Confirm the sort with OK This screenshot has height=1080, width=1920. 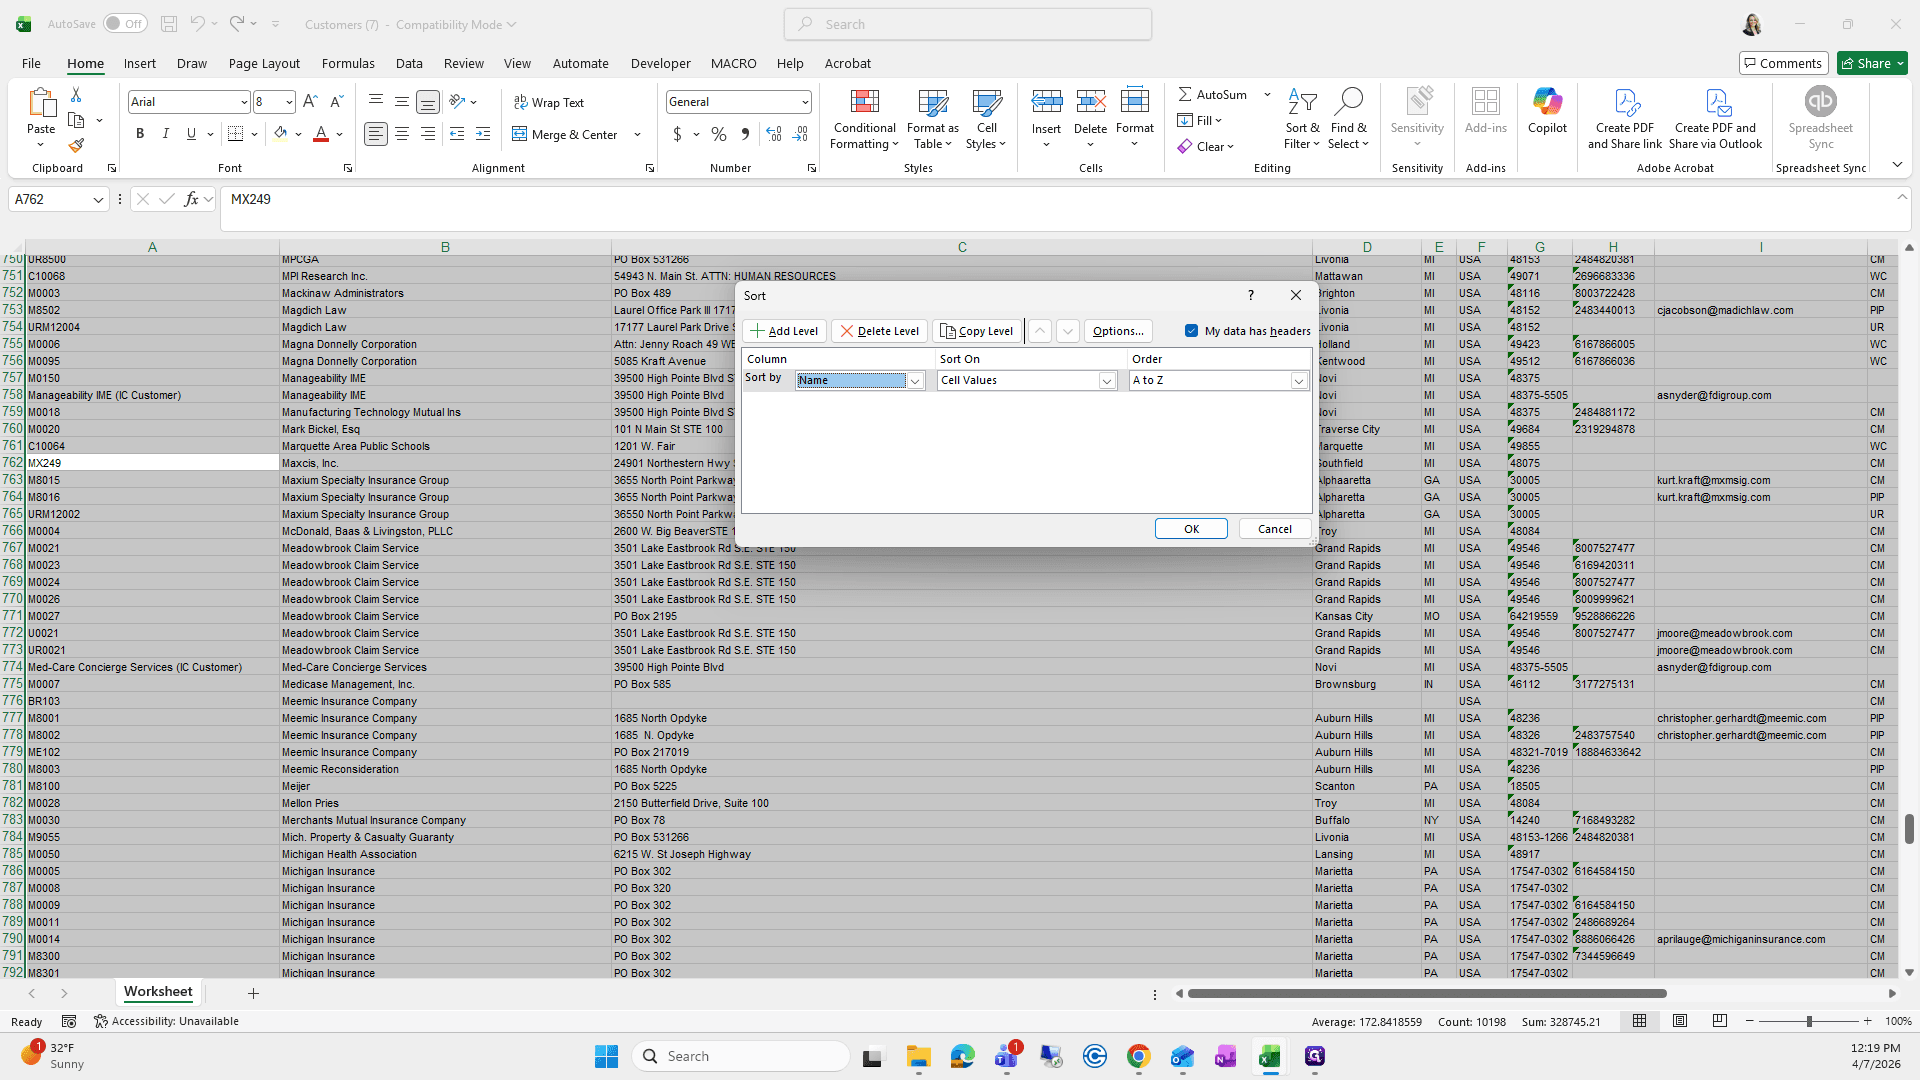(1191, 529)
